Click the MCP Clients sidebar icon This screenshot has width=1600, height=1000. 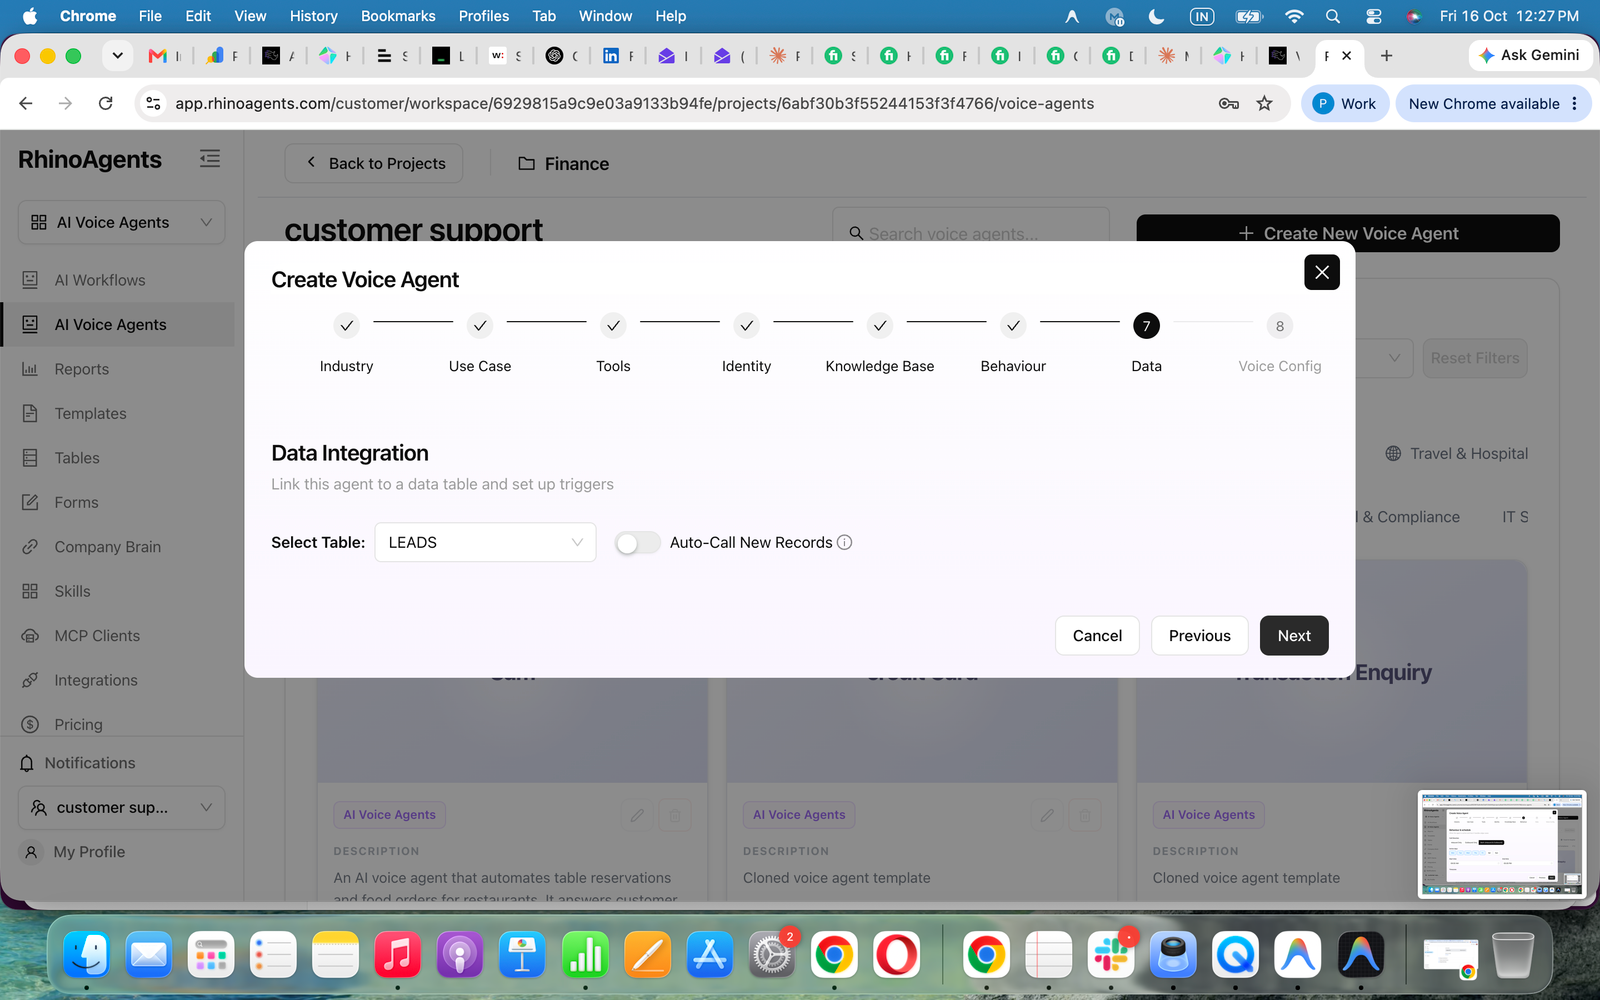pyautogui.click(x=30, y=636)
